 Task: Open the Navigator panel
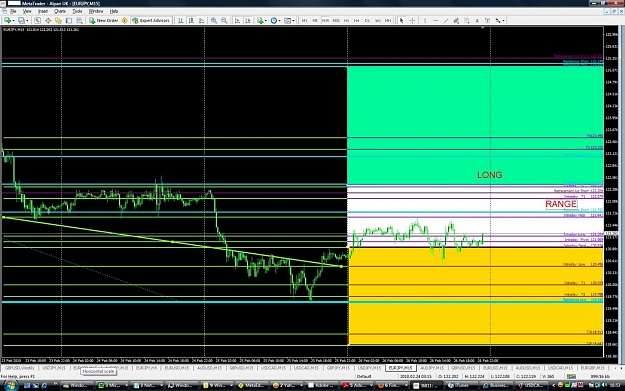tap(58, 20)
